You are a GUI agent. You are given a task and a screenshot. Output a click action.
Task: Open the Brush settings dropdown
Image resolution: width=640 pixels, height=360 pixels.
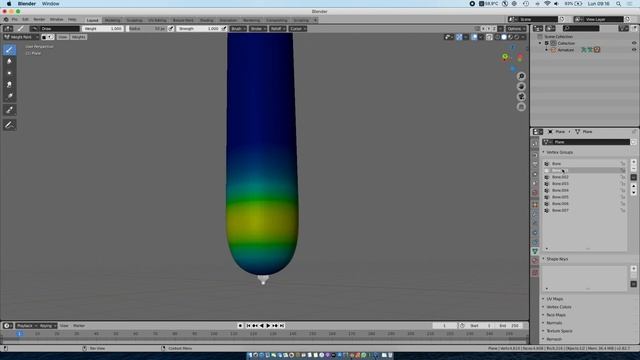pos(238,29)
